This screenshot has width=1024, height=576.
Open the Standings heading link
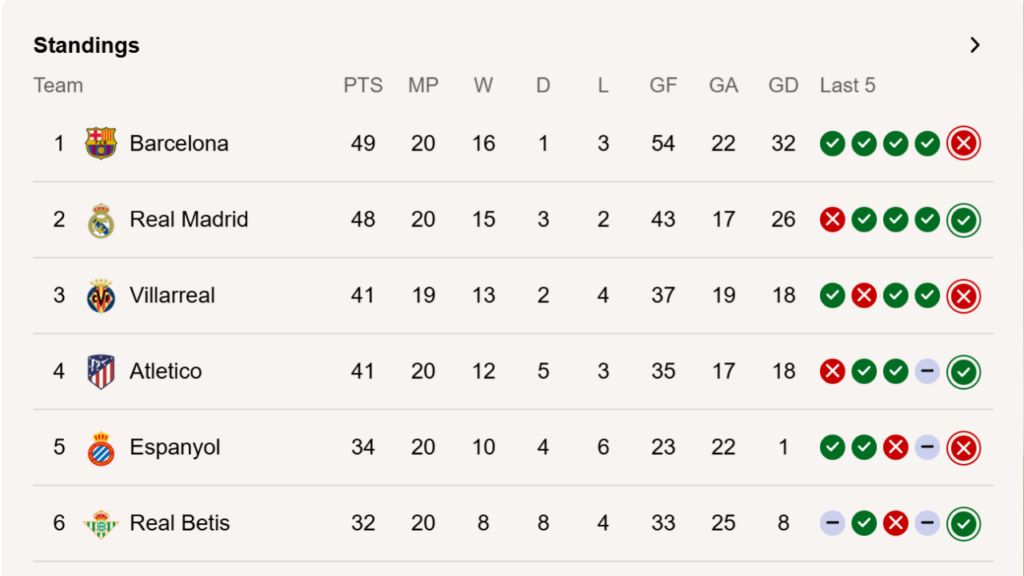[86, 45]
